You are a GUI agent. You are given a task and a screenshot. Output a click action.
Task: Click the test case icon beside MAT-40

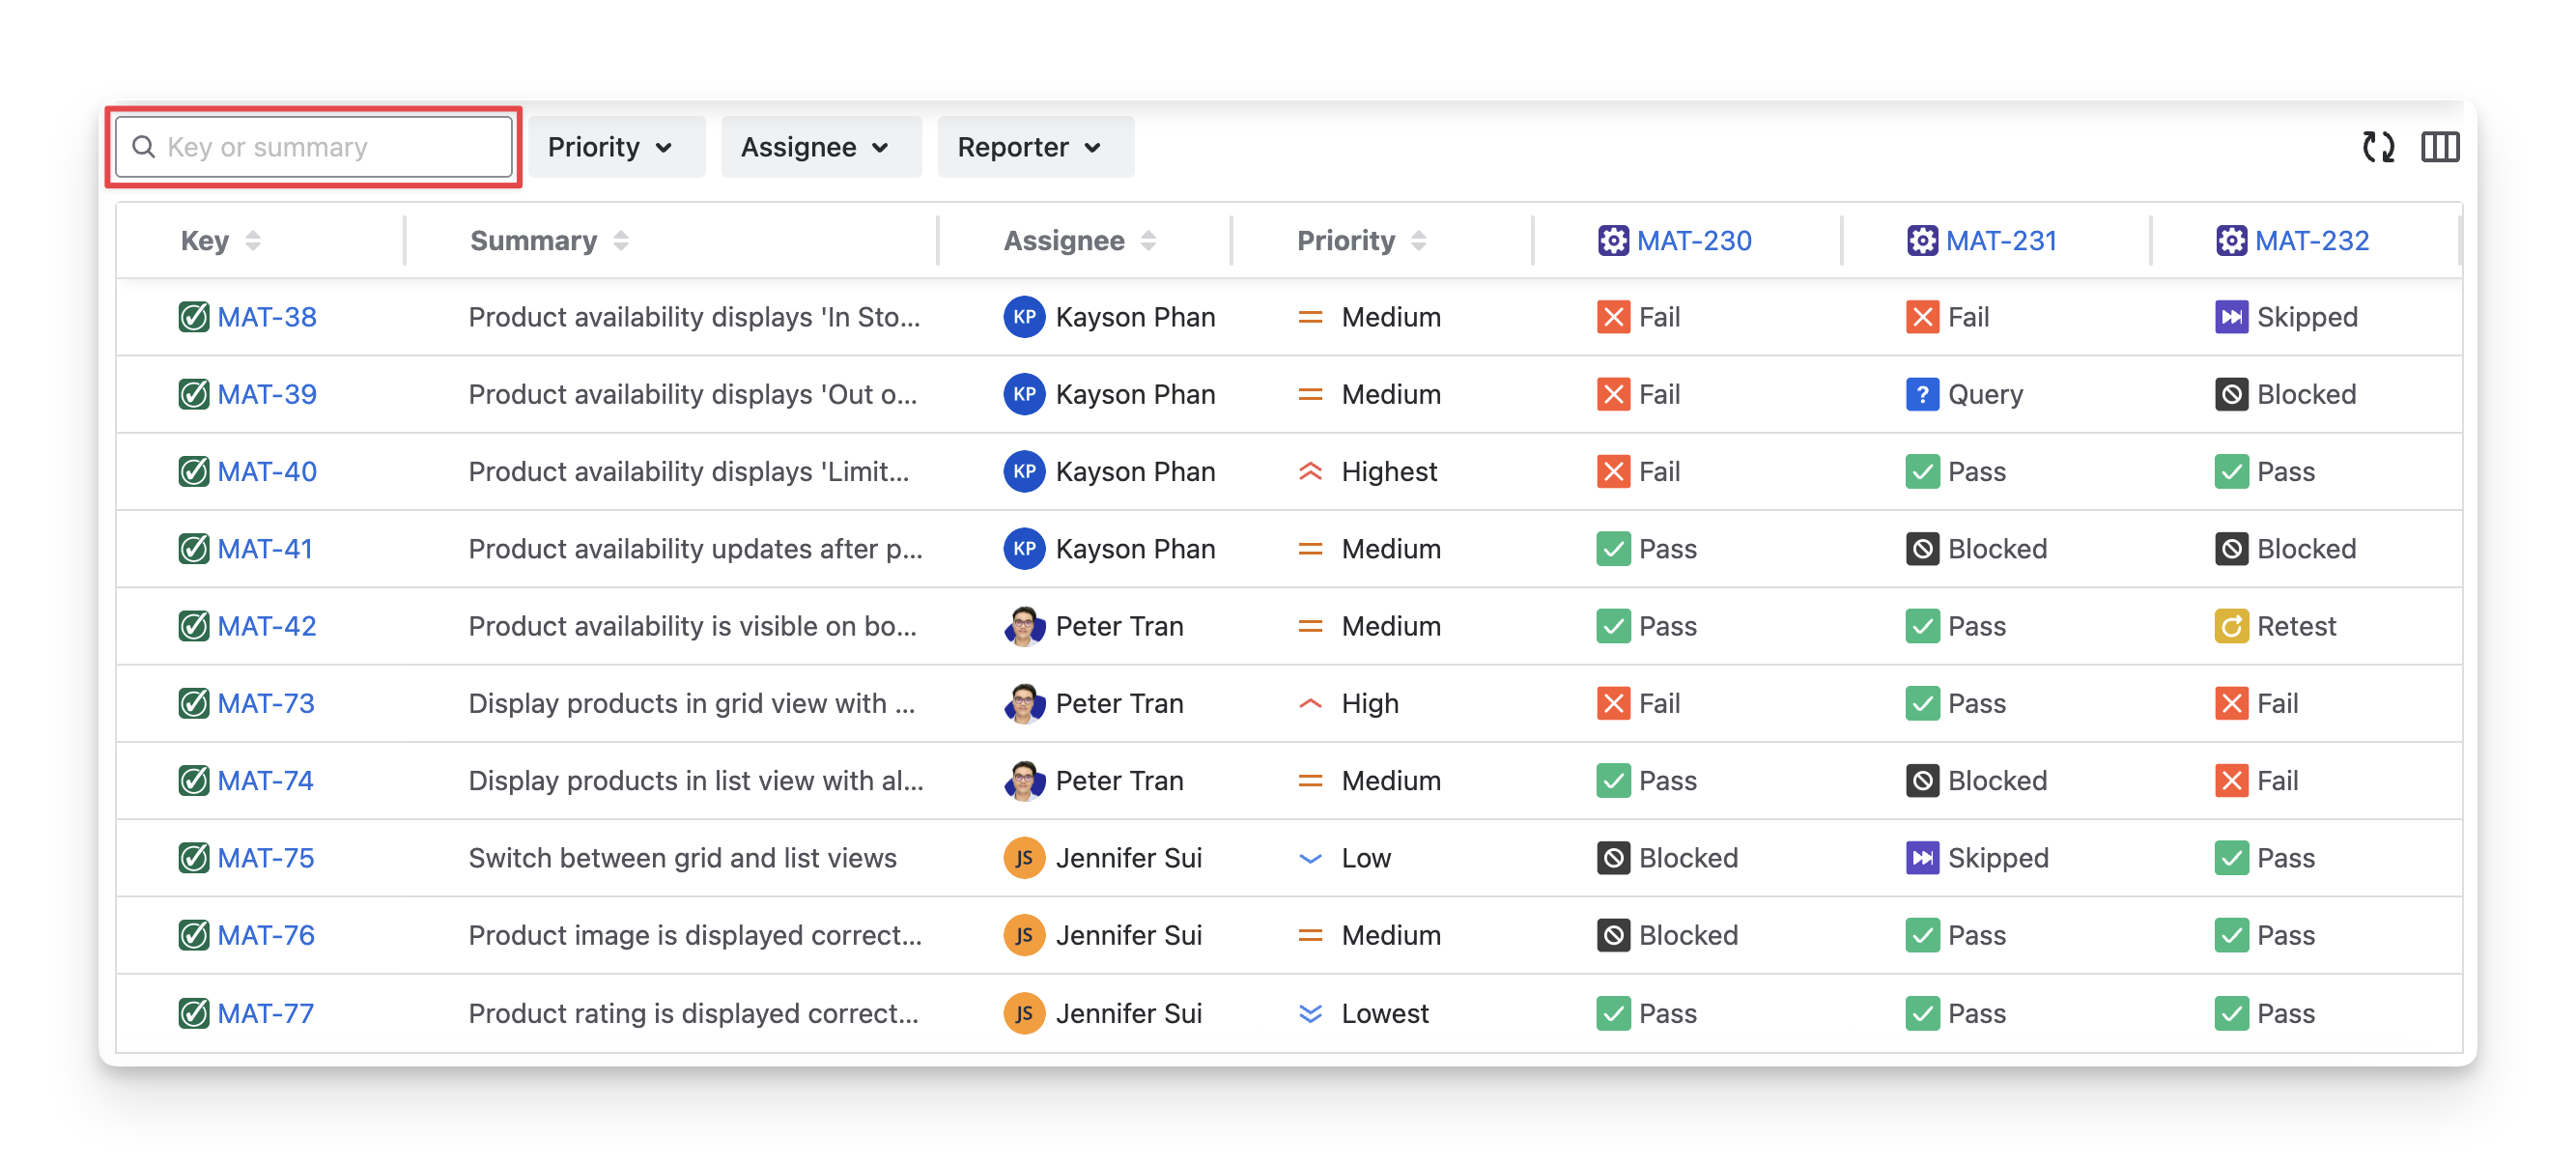pyautogui.click(x=193, y=471)
